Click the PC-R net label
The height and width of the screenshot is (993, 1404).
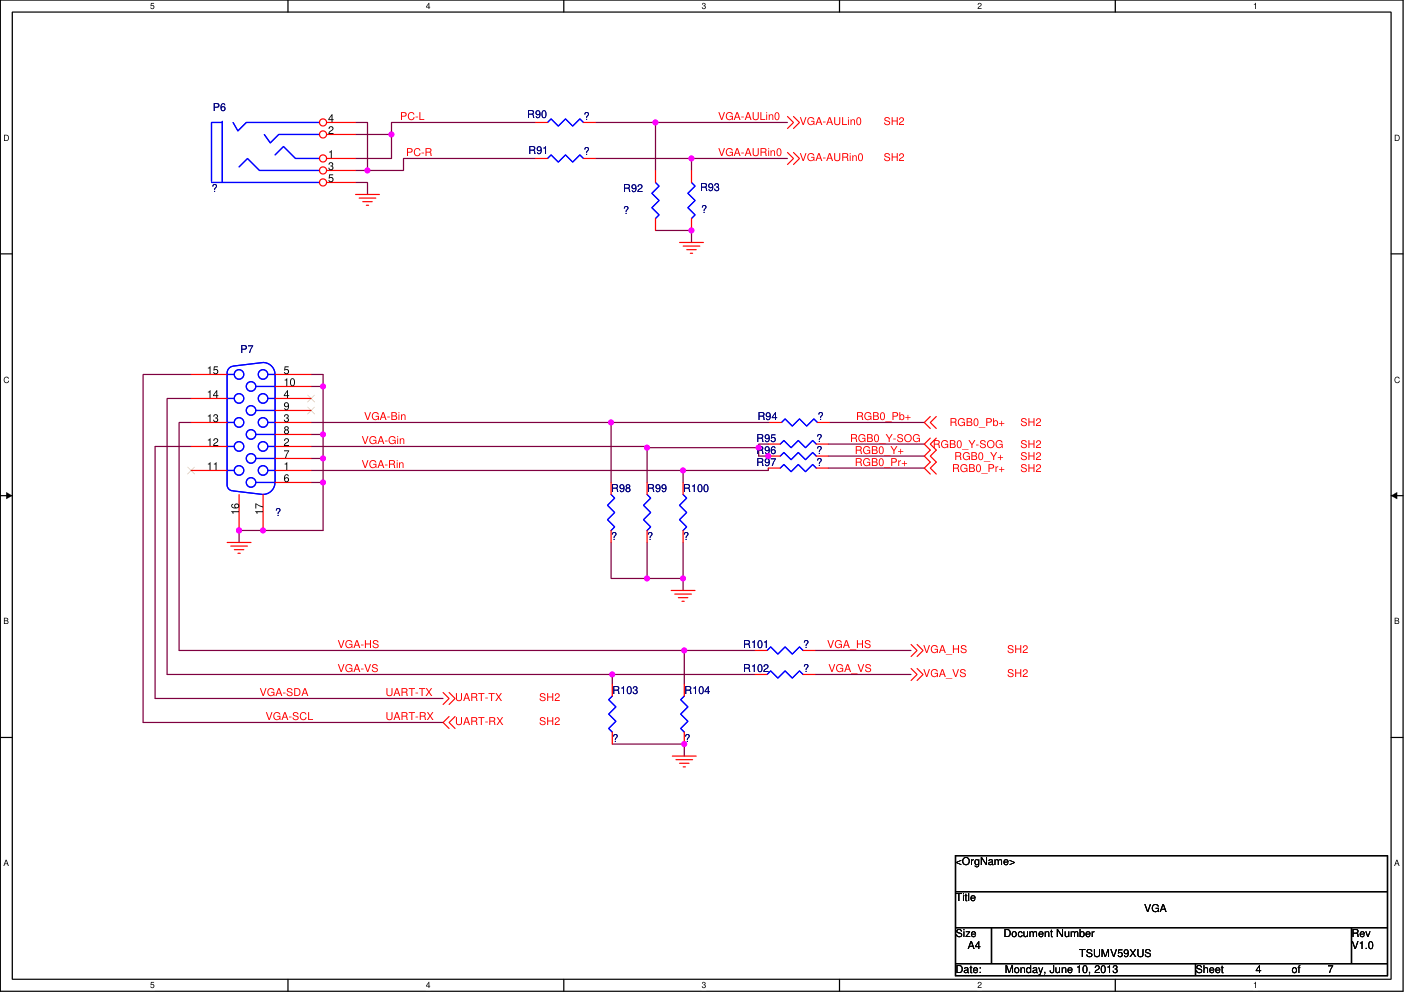[x=419, y=153]
